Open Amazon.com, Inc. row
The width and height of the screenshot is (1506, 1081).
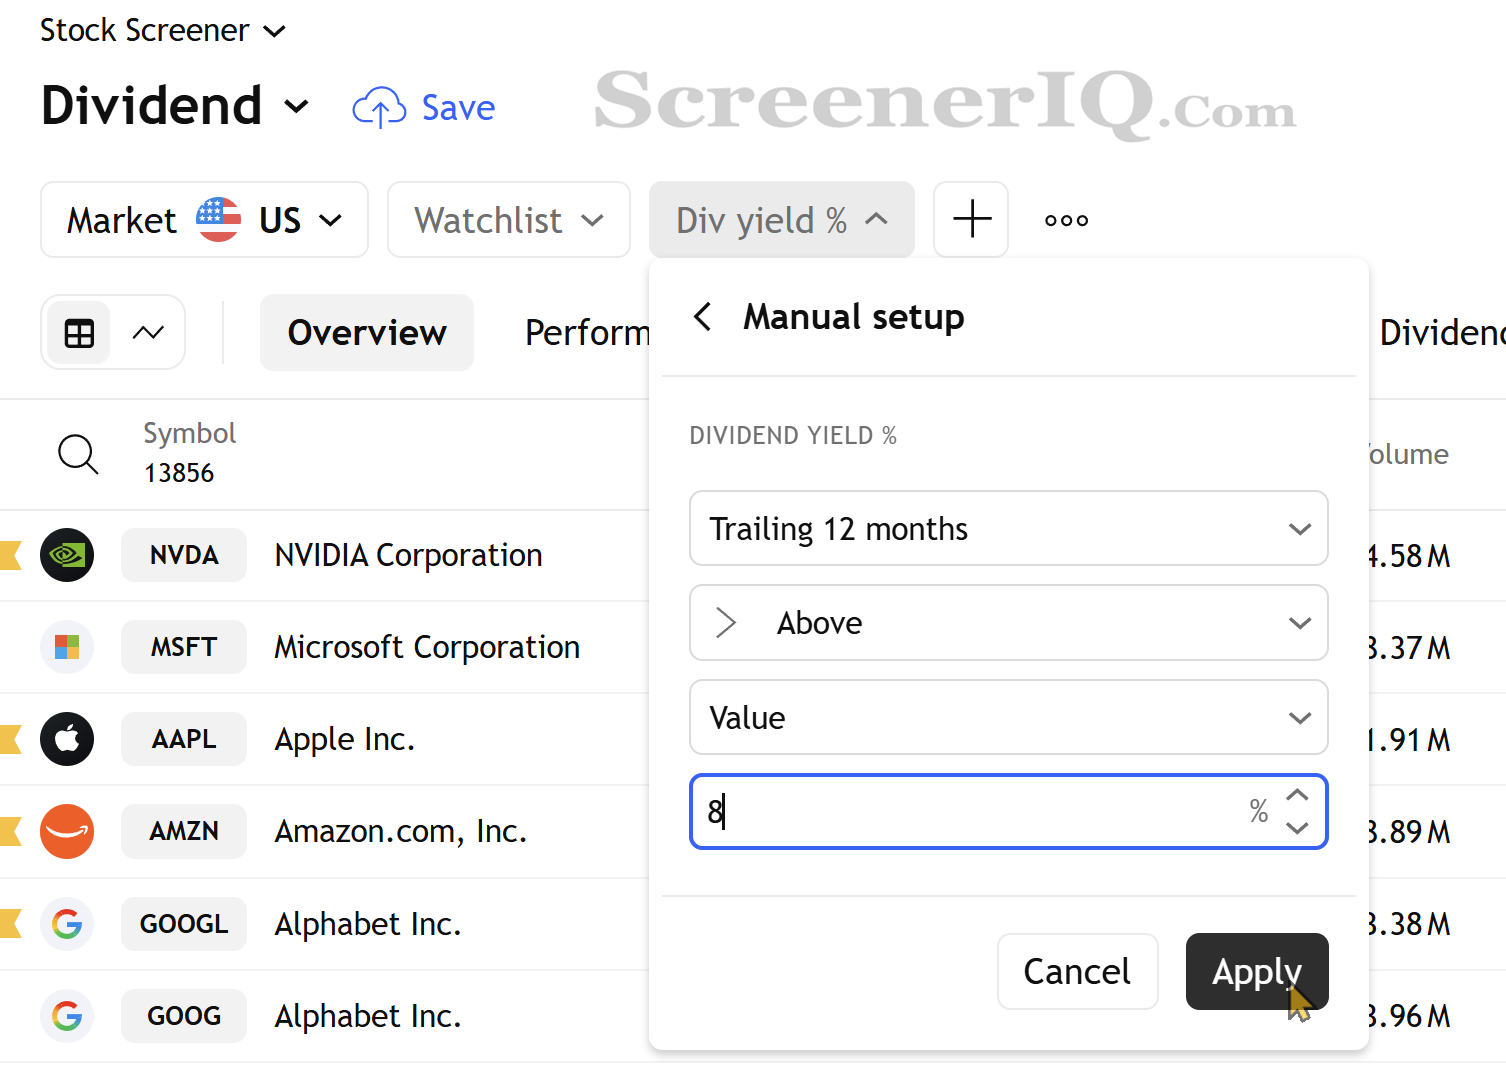click(401, 831)
